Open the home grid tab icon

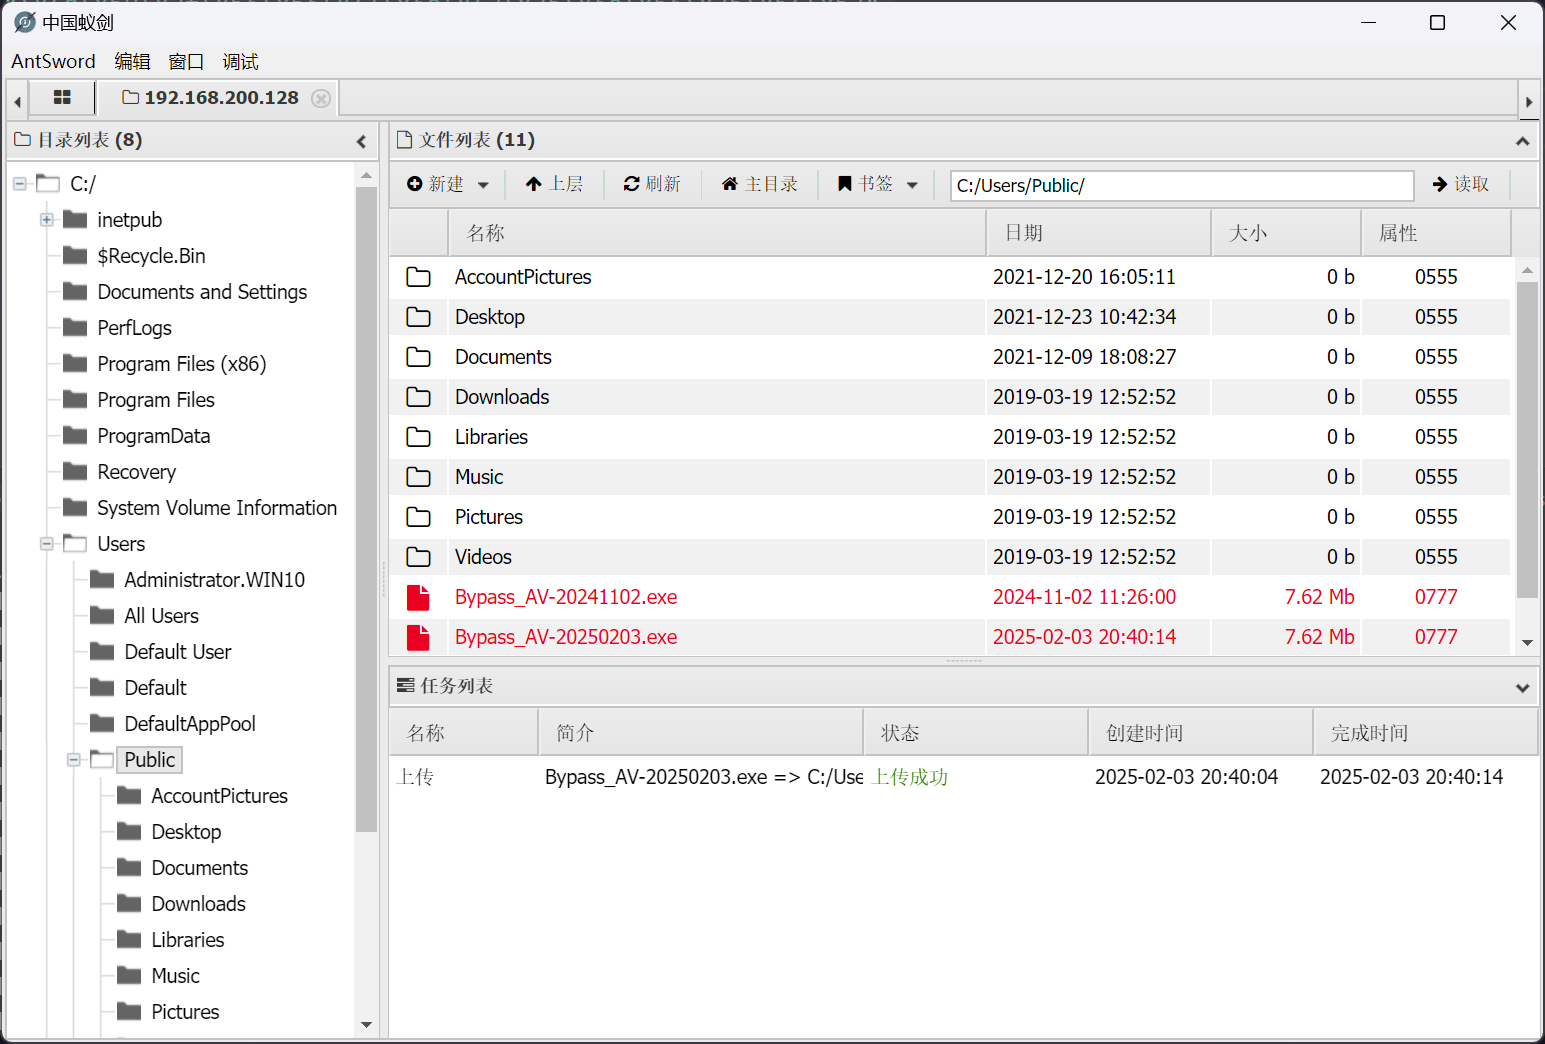tap(62, 98)
